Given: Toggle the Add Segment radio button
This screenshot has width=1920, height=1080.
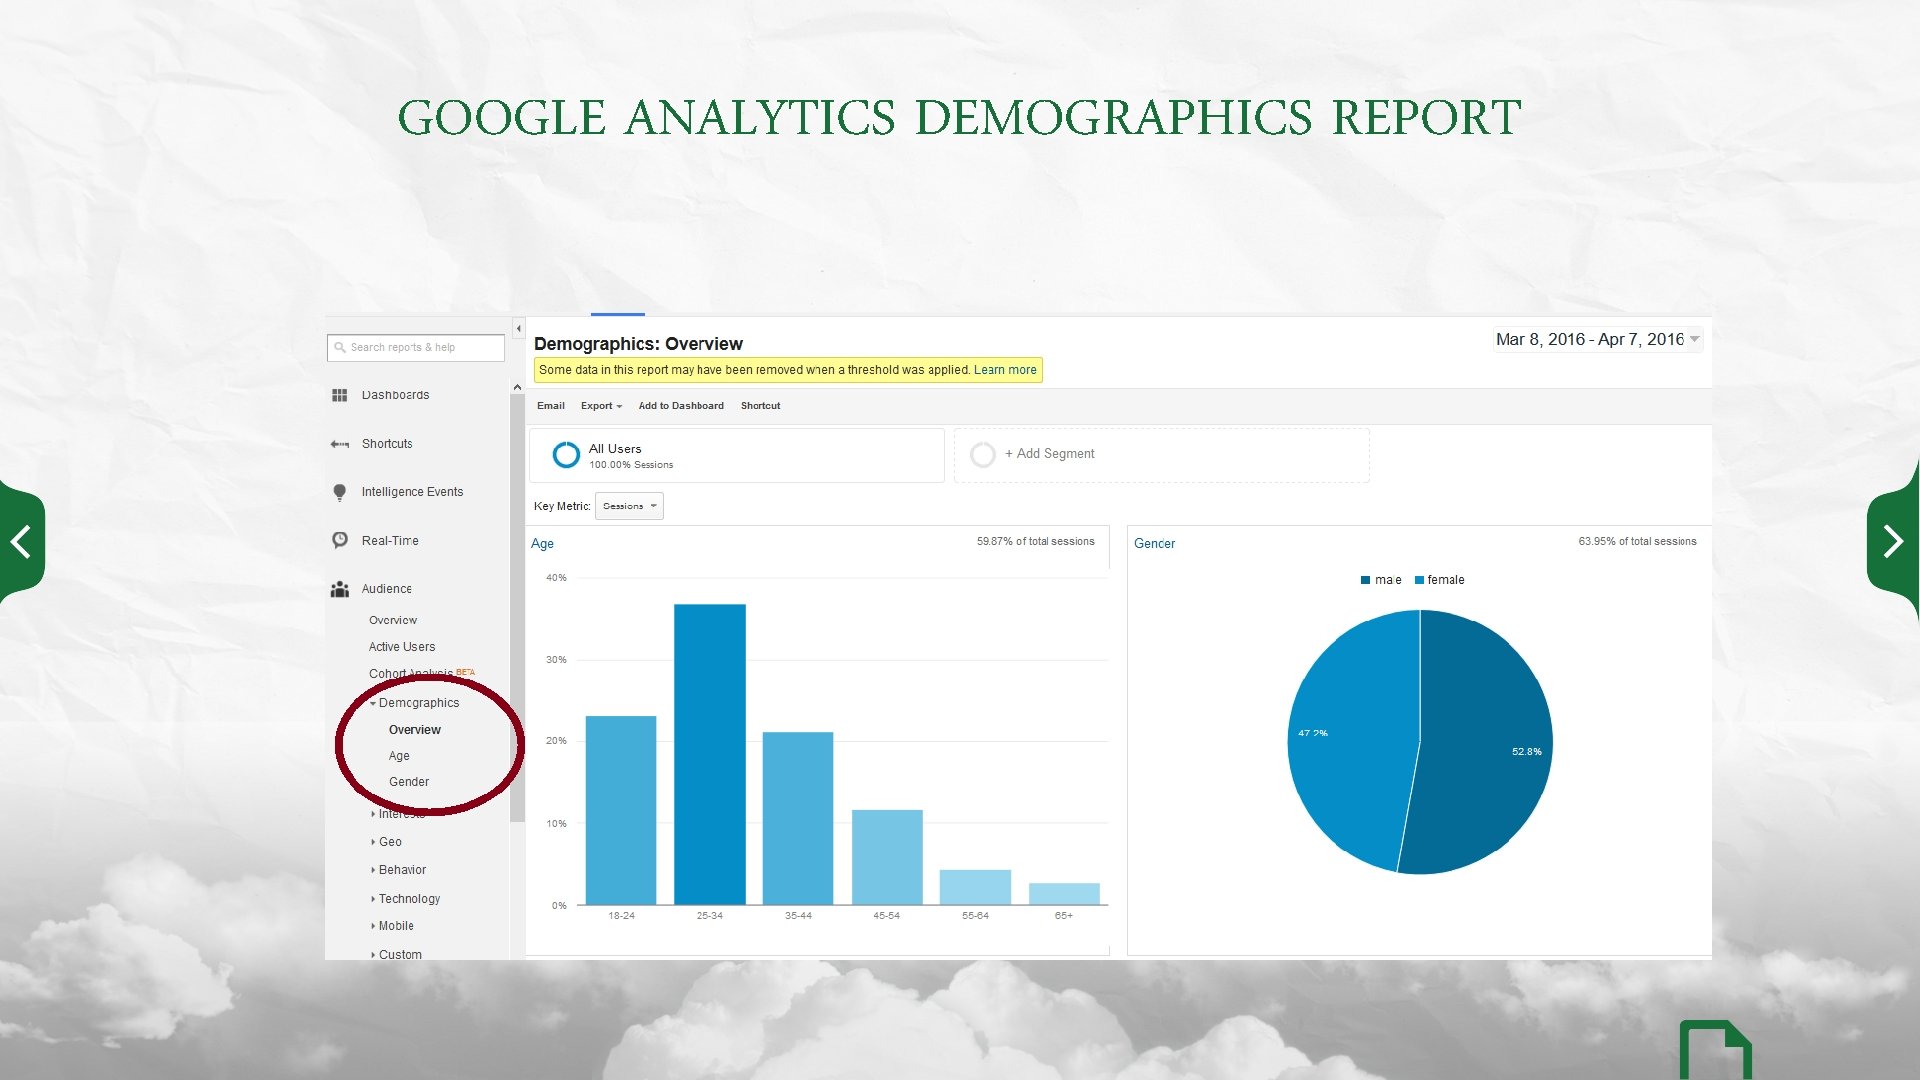Looking at the screenshot, I should click(981, 454).
